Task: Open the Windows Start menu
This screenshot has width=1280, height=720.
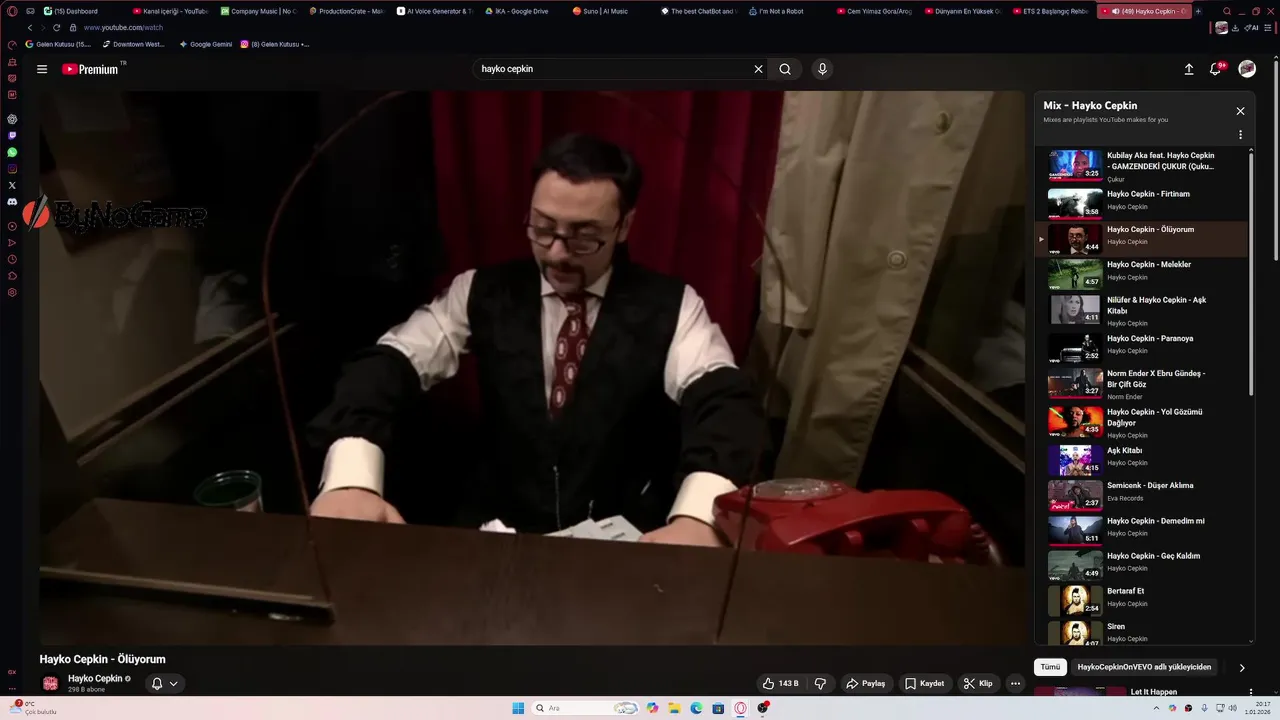Action: click(518, 708)
